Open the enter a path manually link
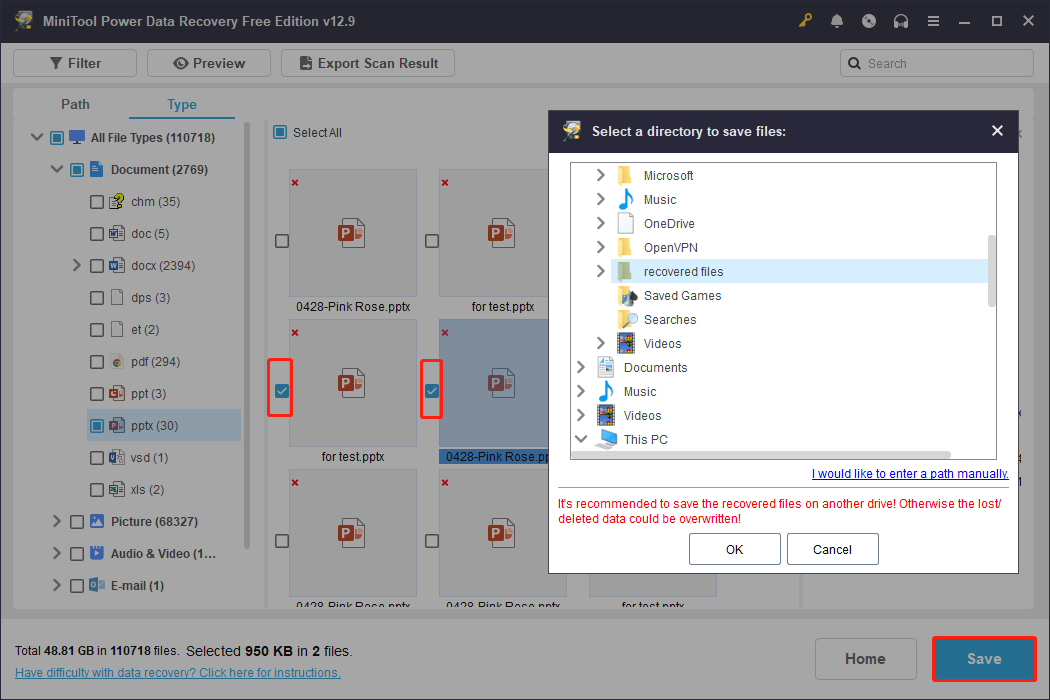Viewport: 1050px width, 700px height. (x=910, y=474)
